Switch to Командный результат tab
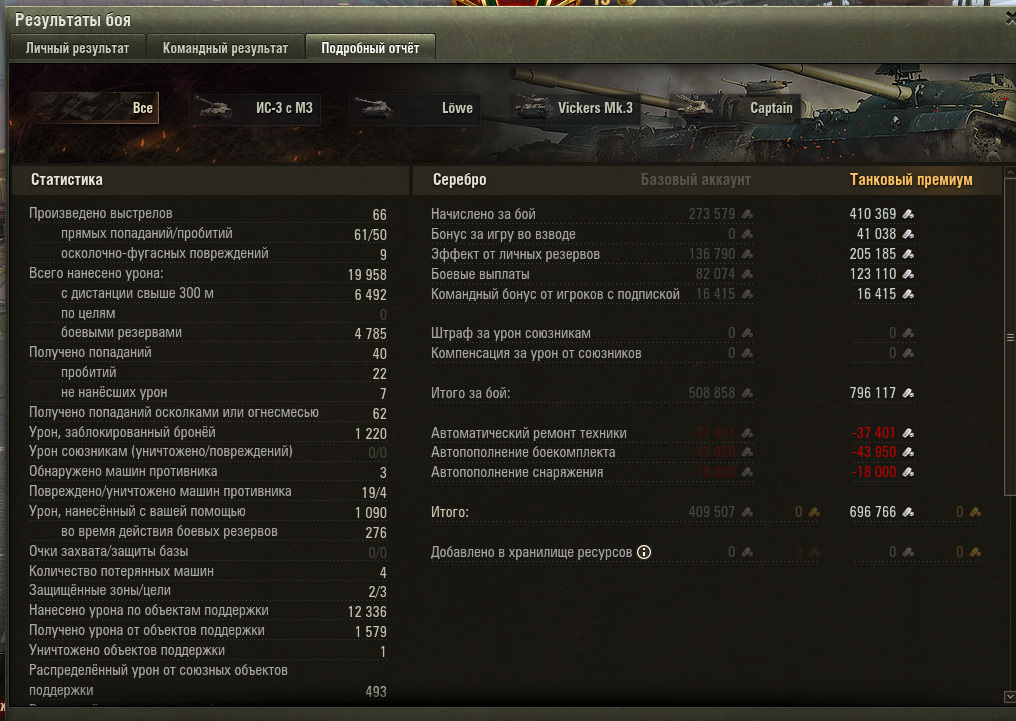 point(225,48)
